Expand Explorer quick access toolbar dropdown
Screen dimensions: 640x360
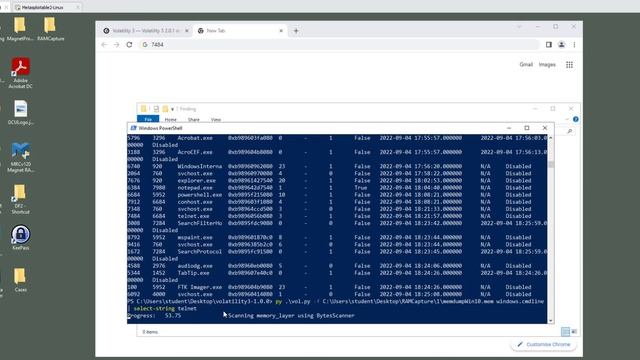[x=172, y=109]
